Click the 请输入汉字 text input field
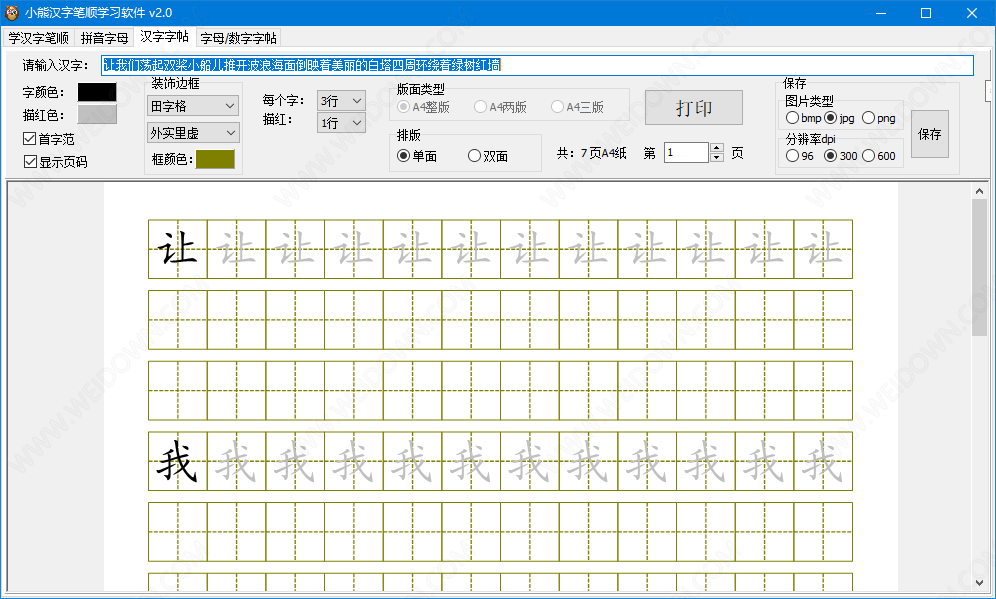 click(x=537, y=65)
